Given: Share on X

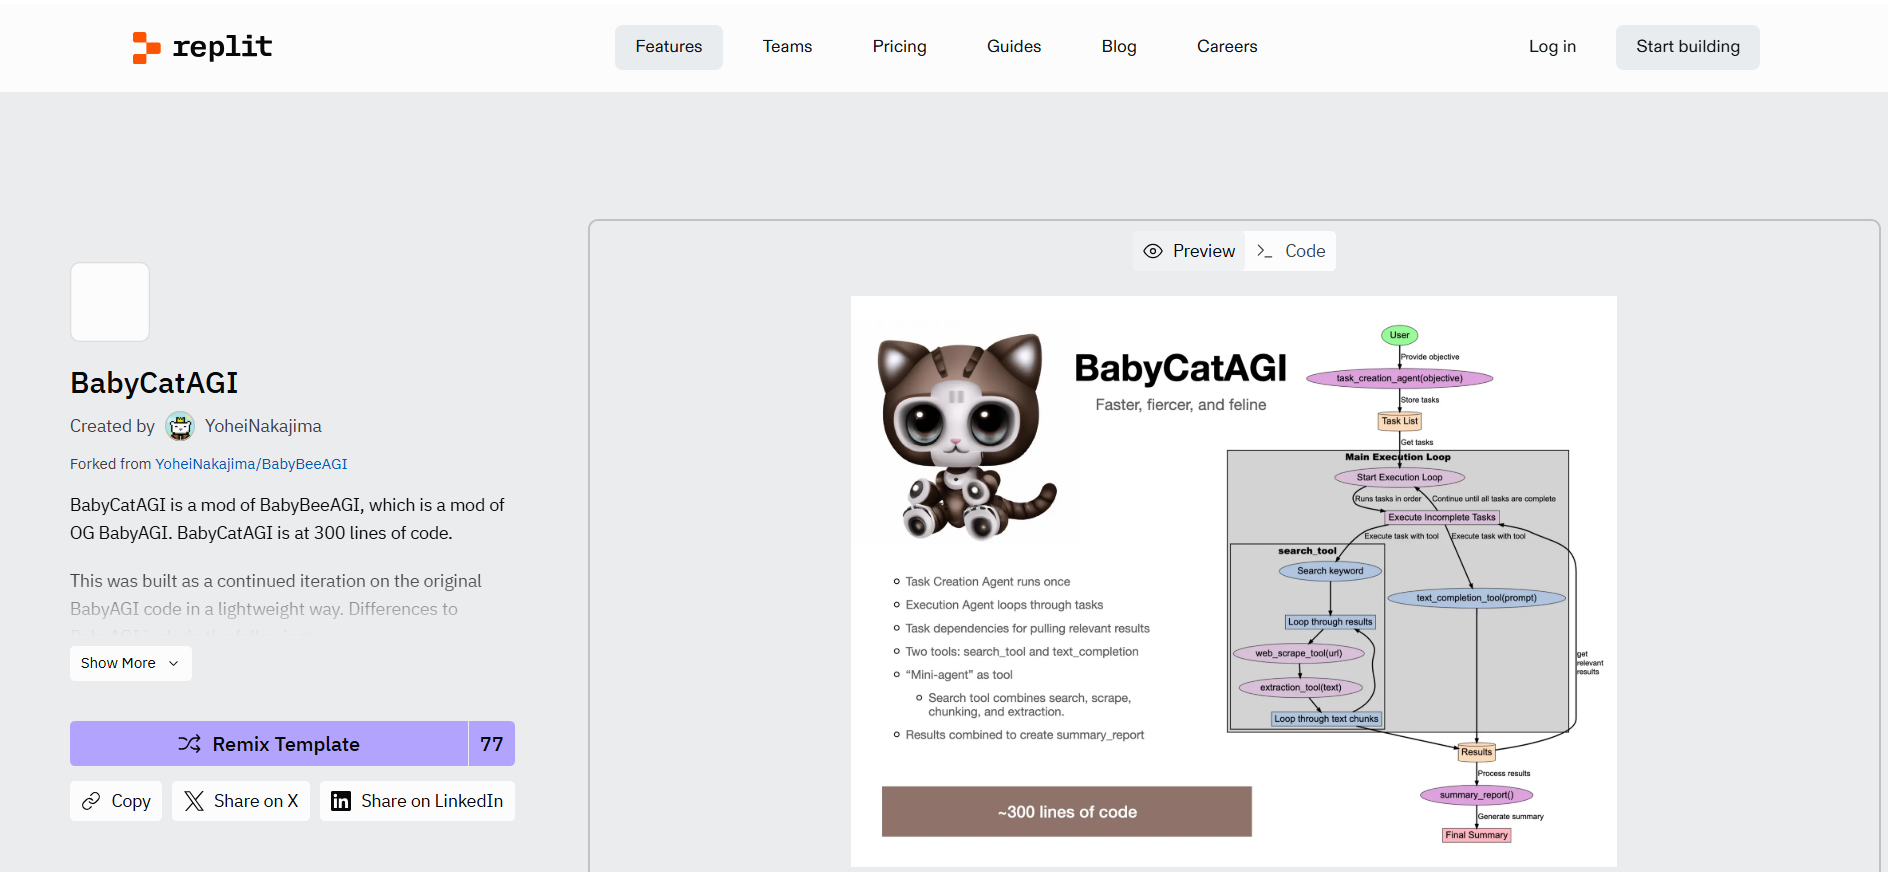Looking at the screenshot, I should [x=241, y=801].
